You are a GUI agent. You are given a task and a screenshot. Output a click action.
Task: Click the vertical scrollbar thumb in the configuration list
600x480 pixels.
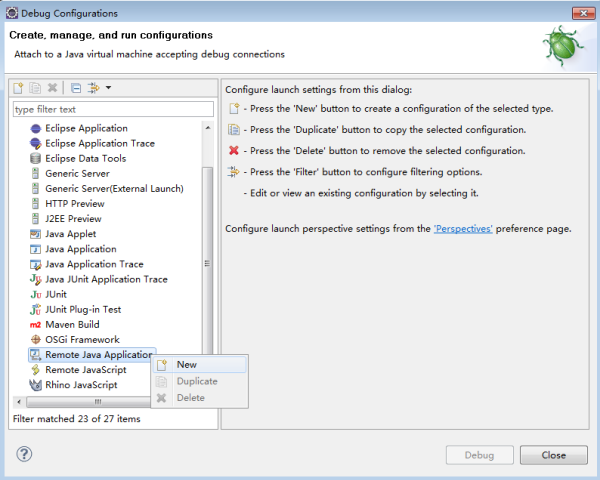(x=207, y=260)
